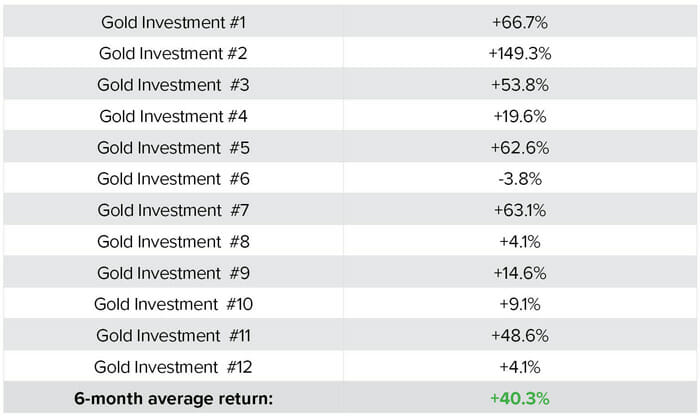The height and width of the screenshot is (419, 700).
Task: Click the Gold Investment #4 label
Action: point(173,115)
